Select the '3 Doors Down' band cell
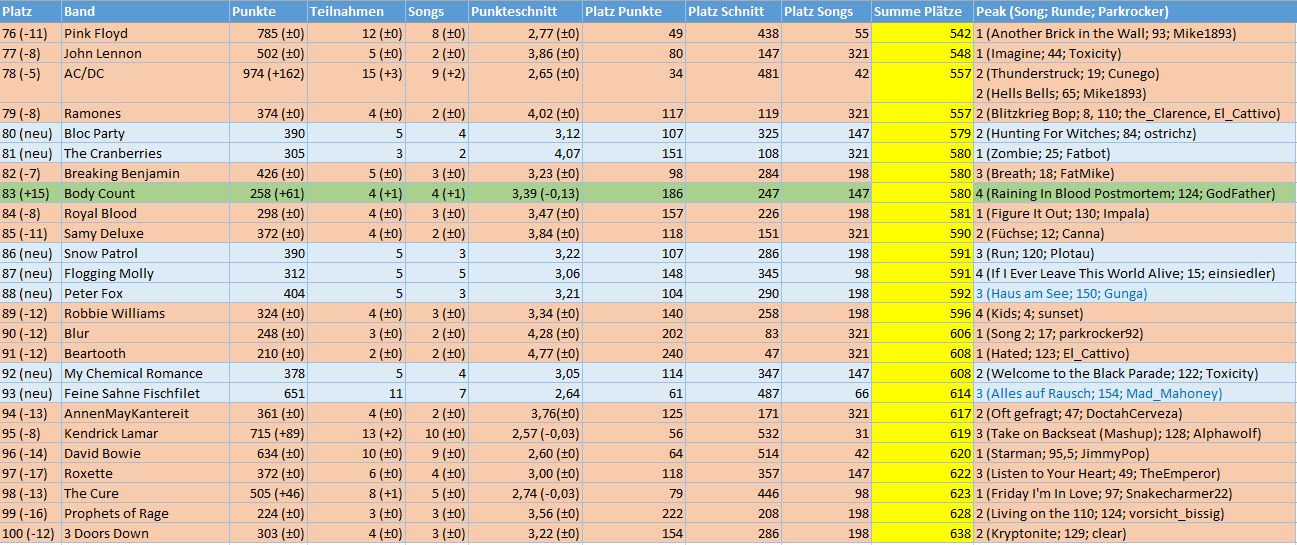This screenshot has width=1297, height=545. tap(144, 533)
